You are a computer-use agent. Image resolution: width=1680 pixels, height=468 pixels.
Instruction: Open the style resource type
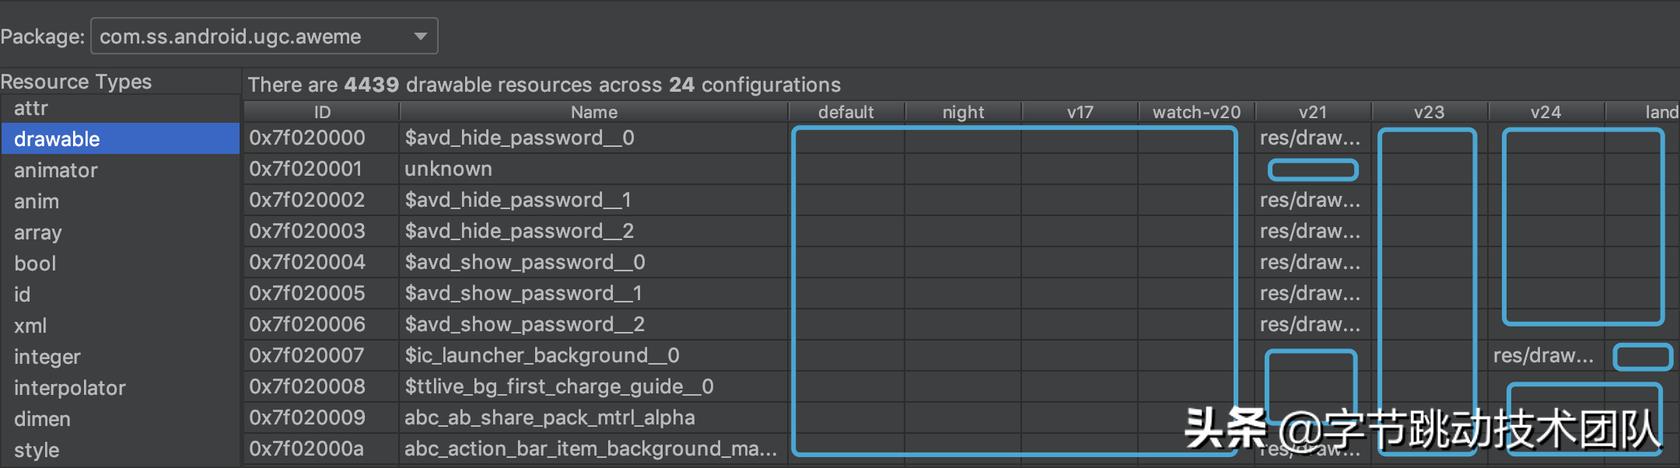tap(37, 450)
